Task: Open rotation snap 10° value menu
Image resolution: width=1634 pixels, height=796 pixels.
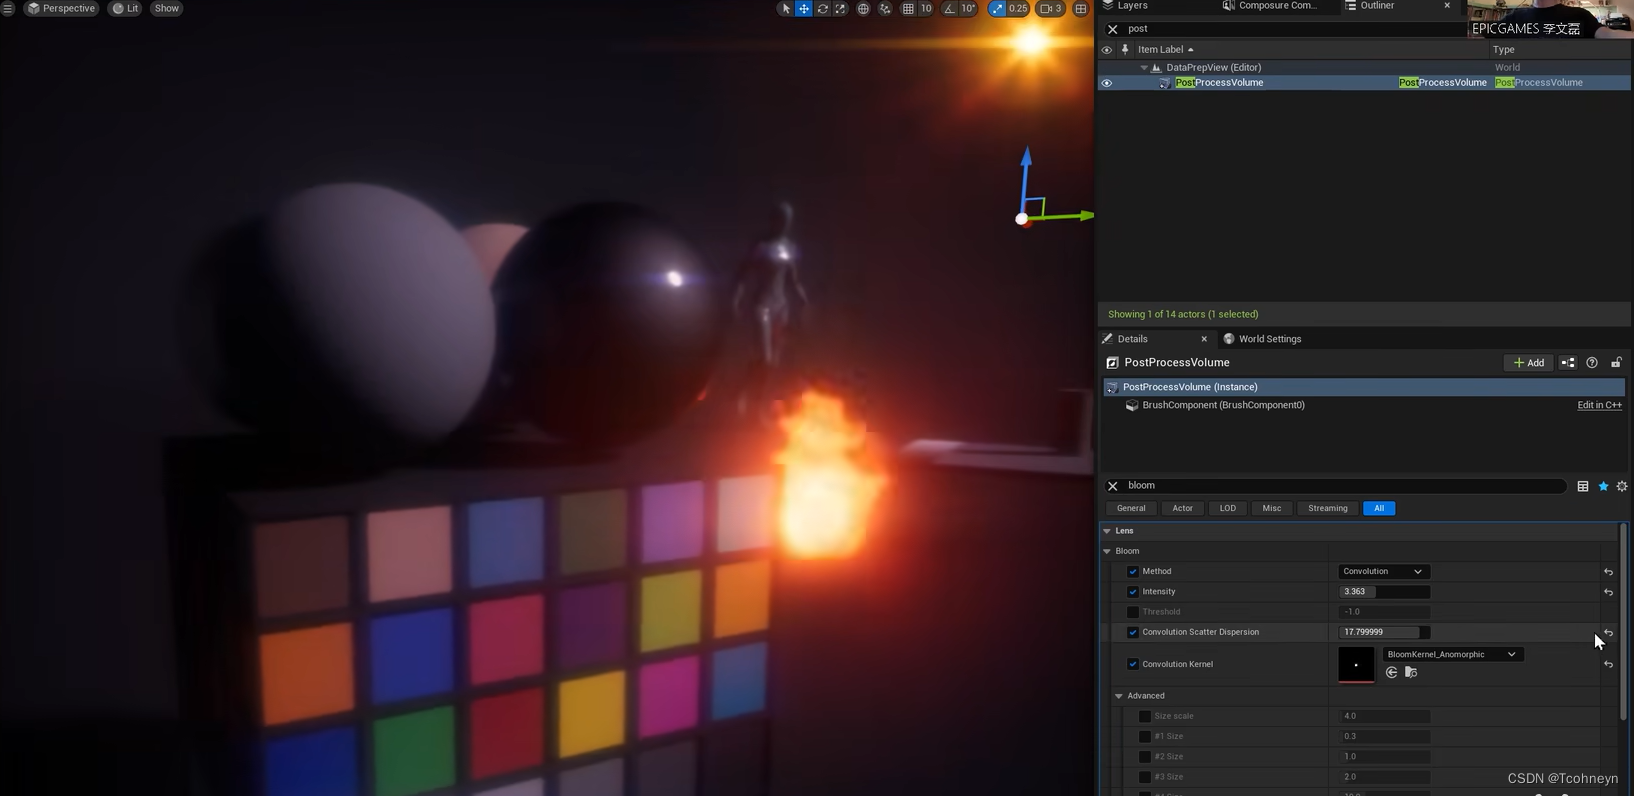Action: click(x=968, y=9)
